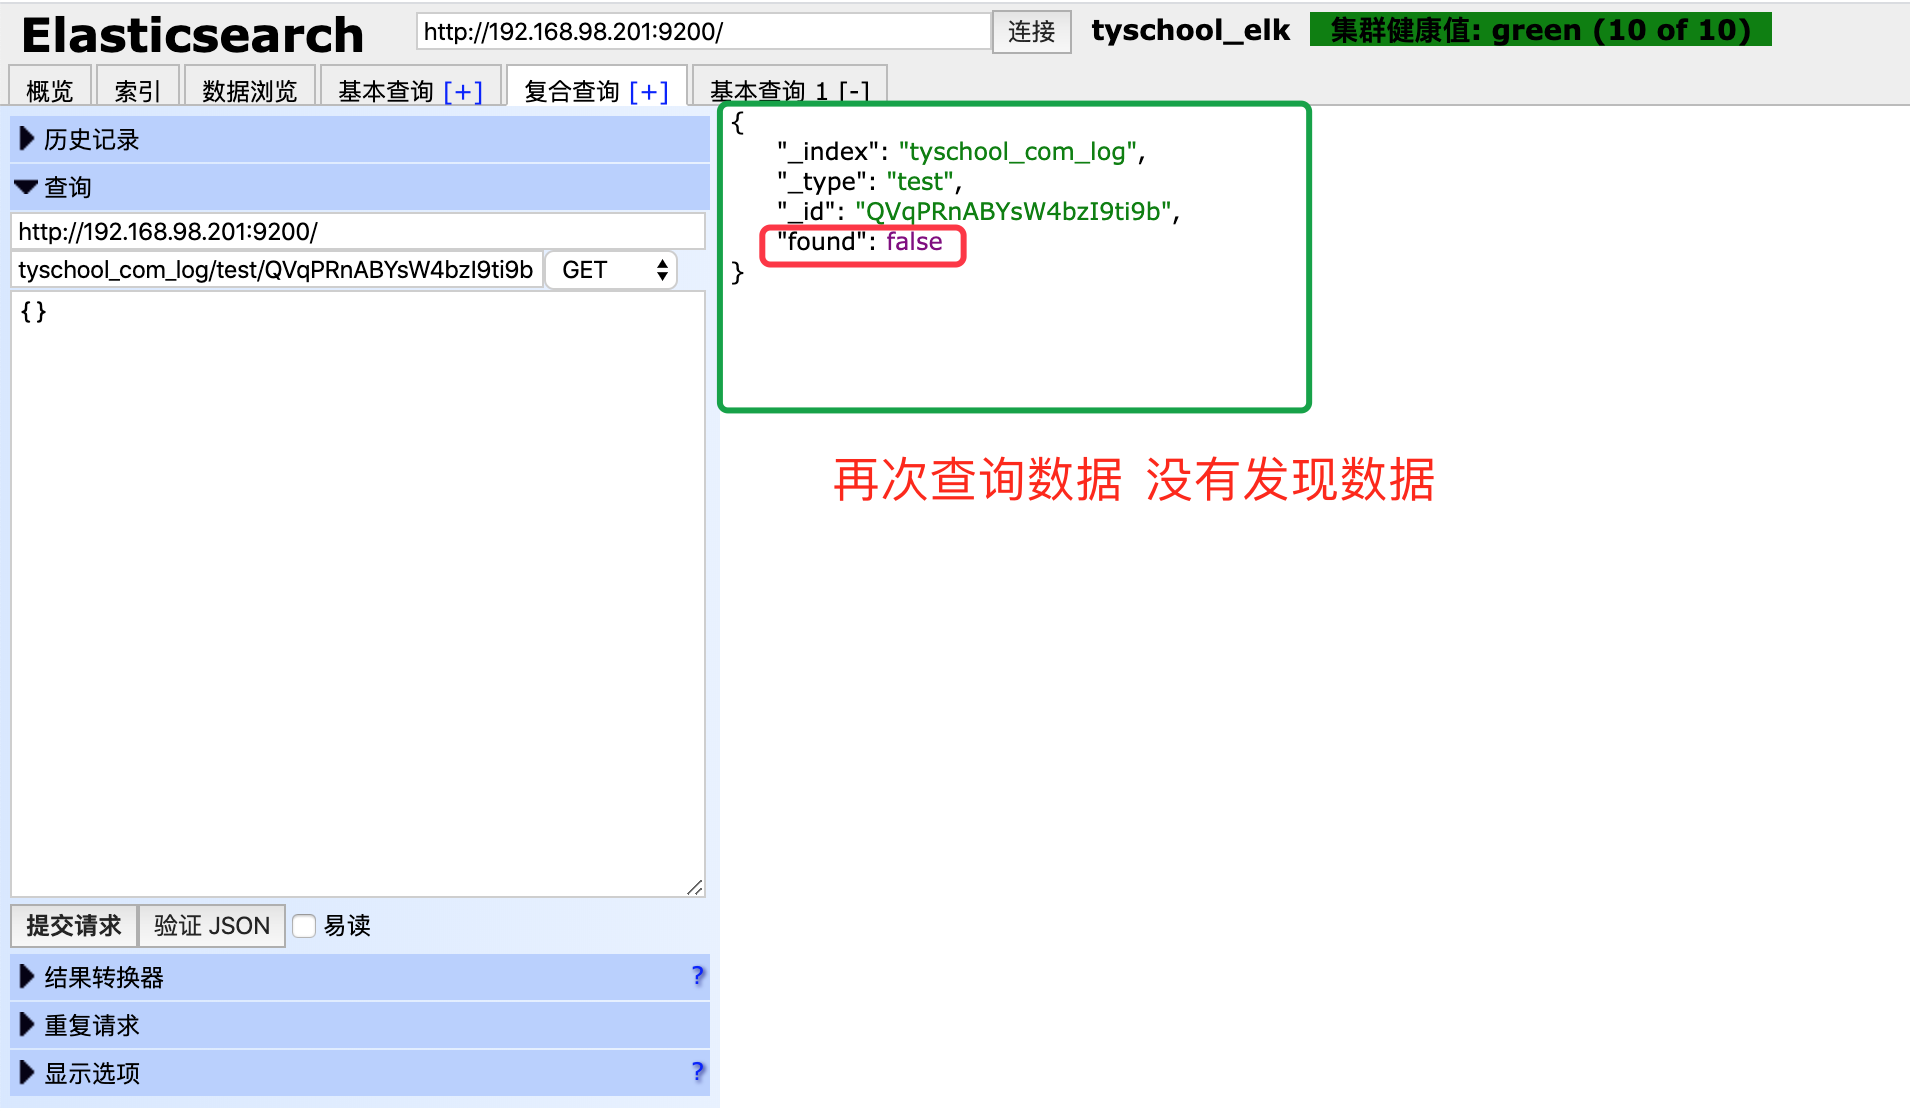Click the help icon beside 结果转换器
Screen dimensions: 1910x1112
[697, 976]
